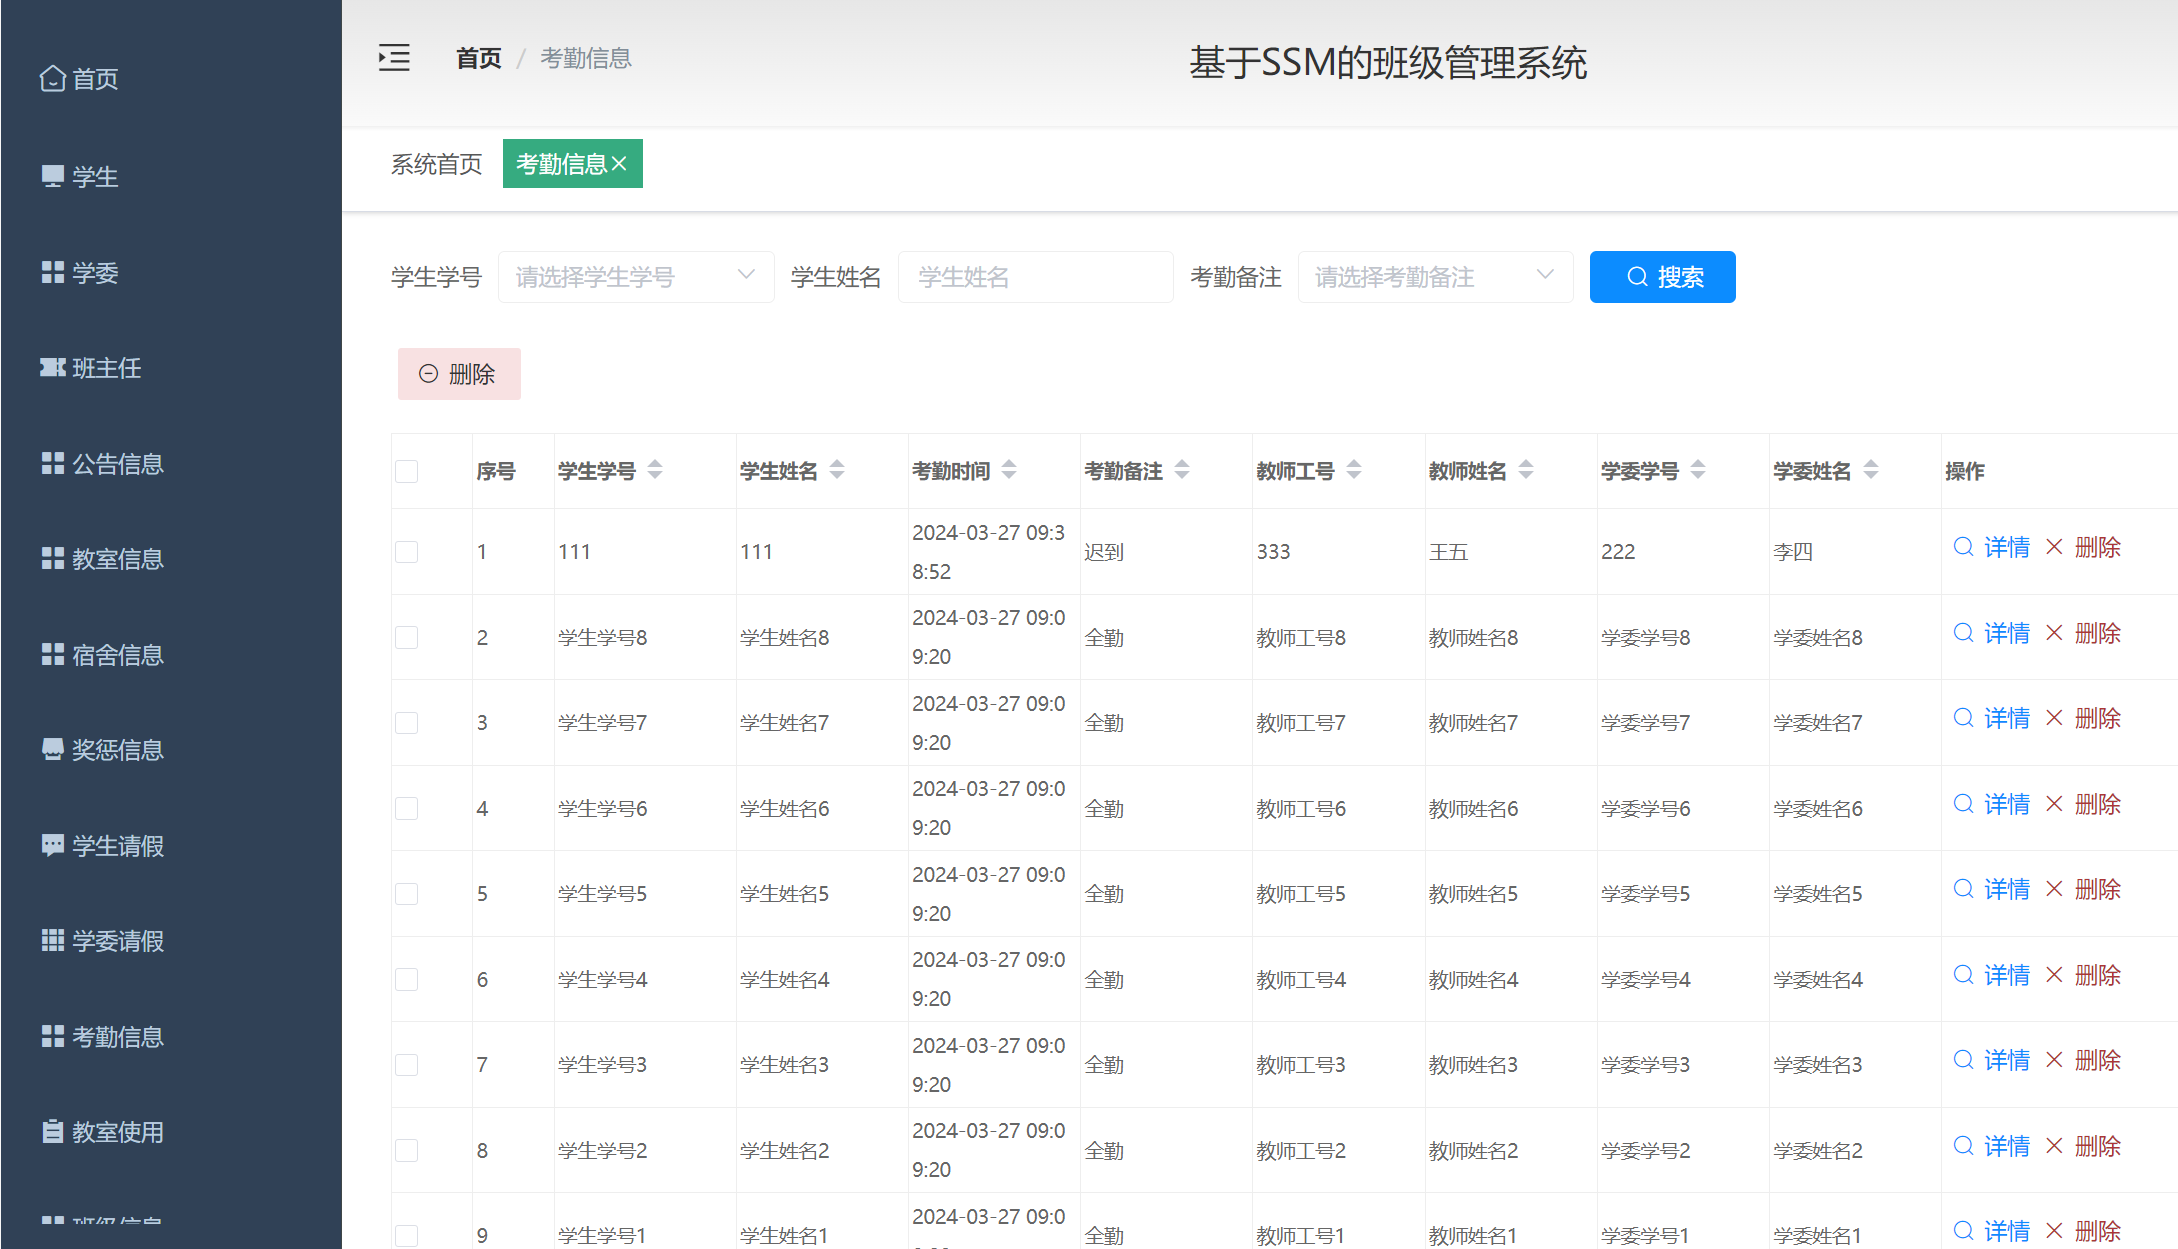Click the 学委 grid icon in sidebar
Screen dimensions: 2178x1249
53,272
